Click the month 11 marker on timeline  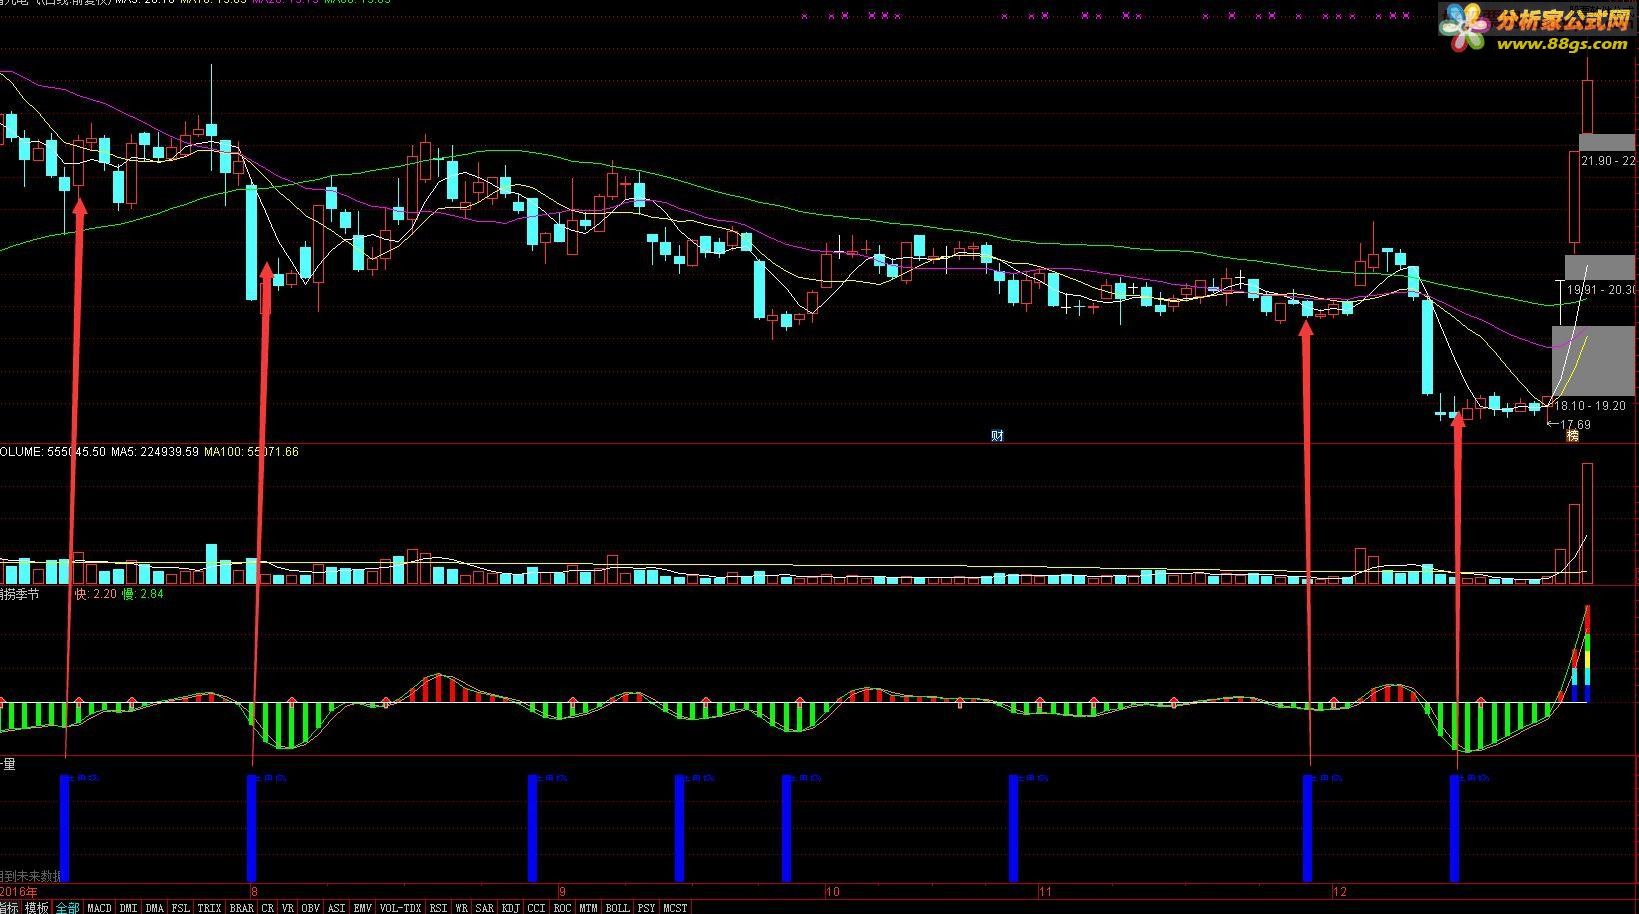pyautogui.click(x=1046, y=891)
